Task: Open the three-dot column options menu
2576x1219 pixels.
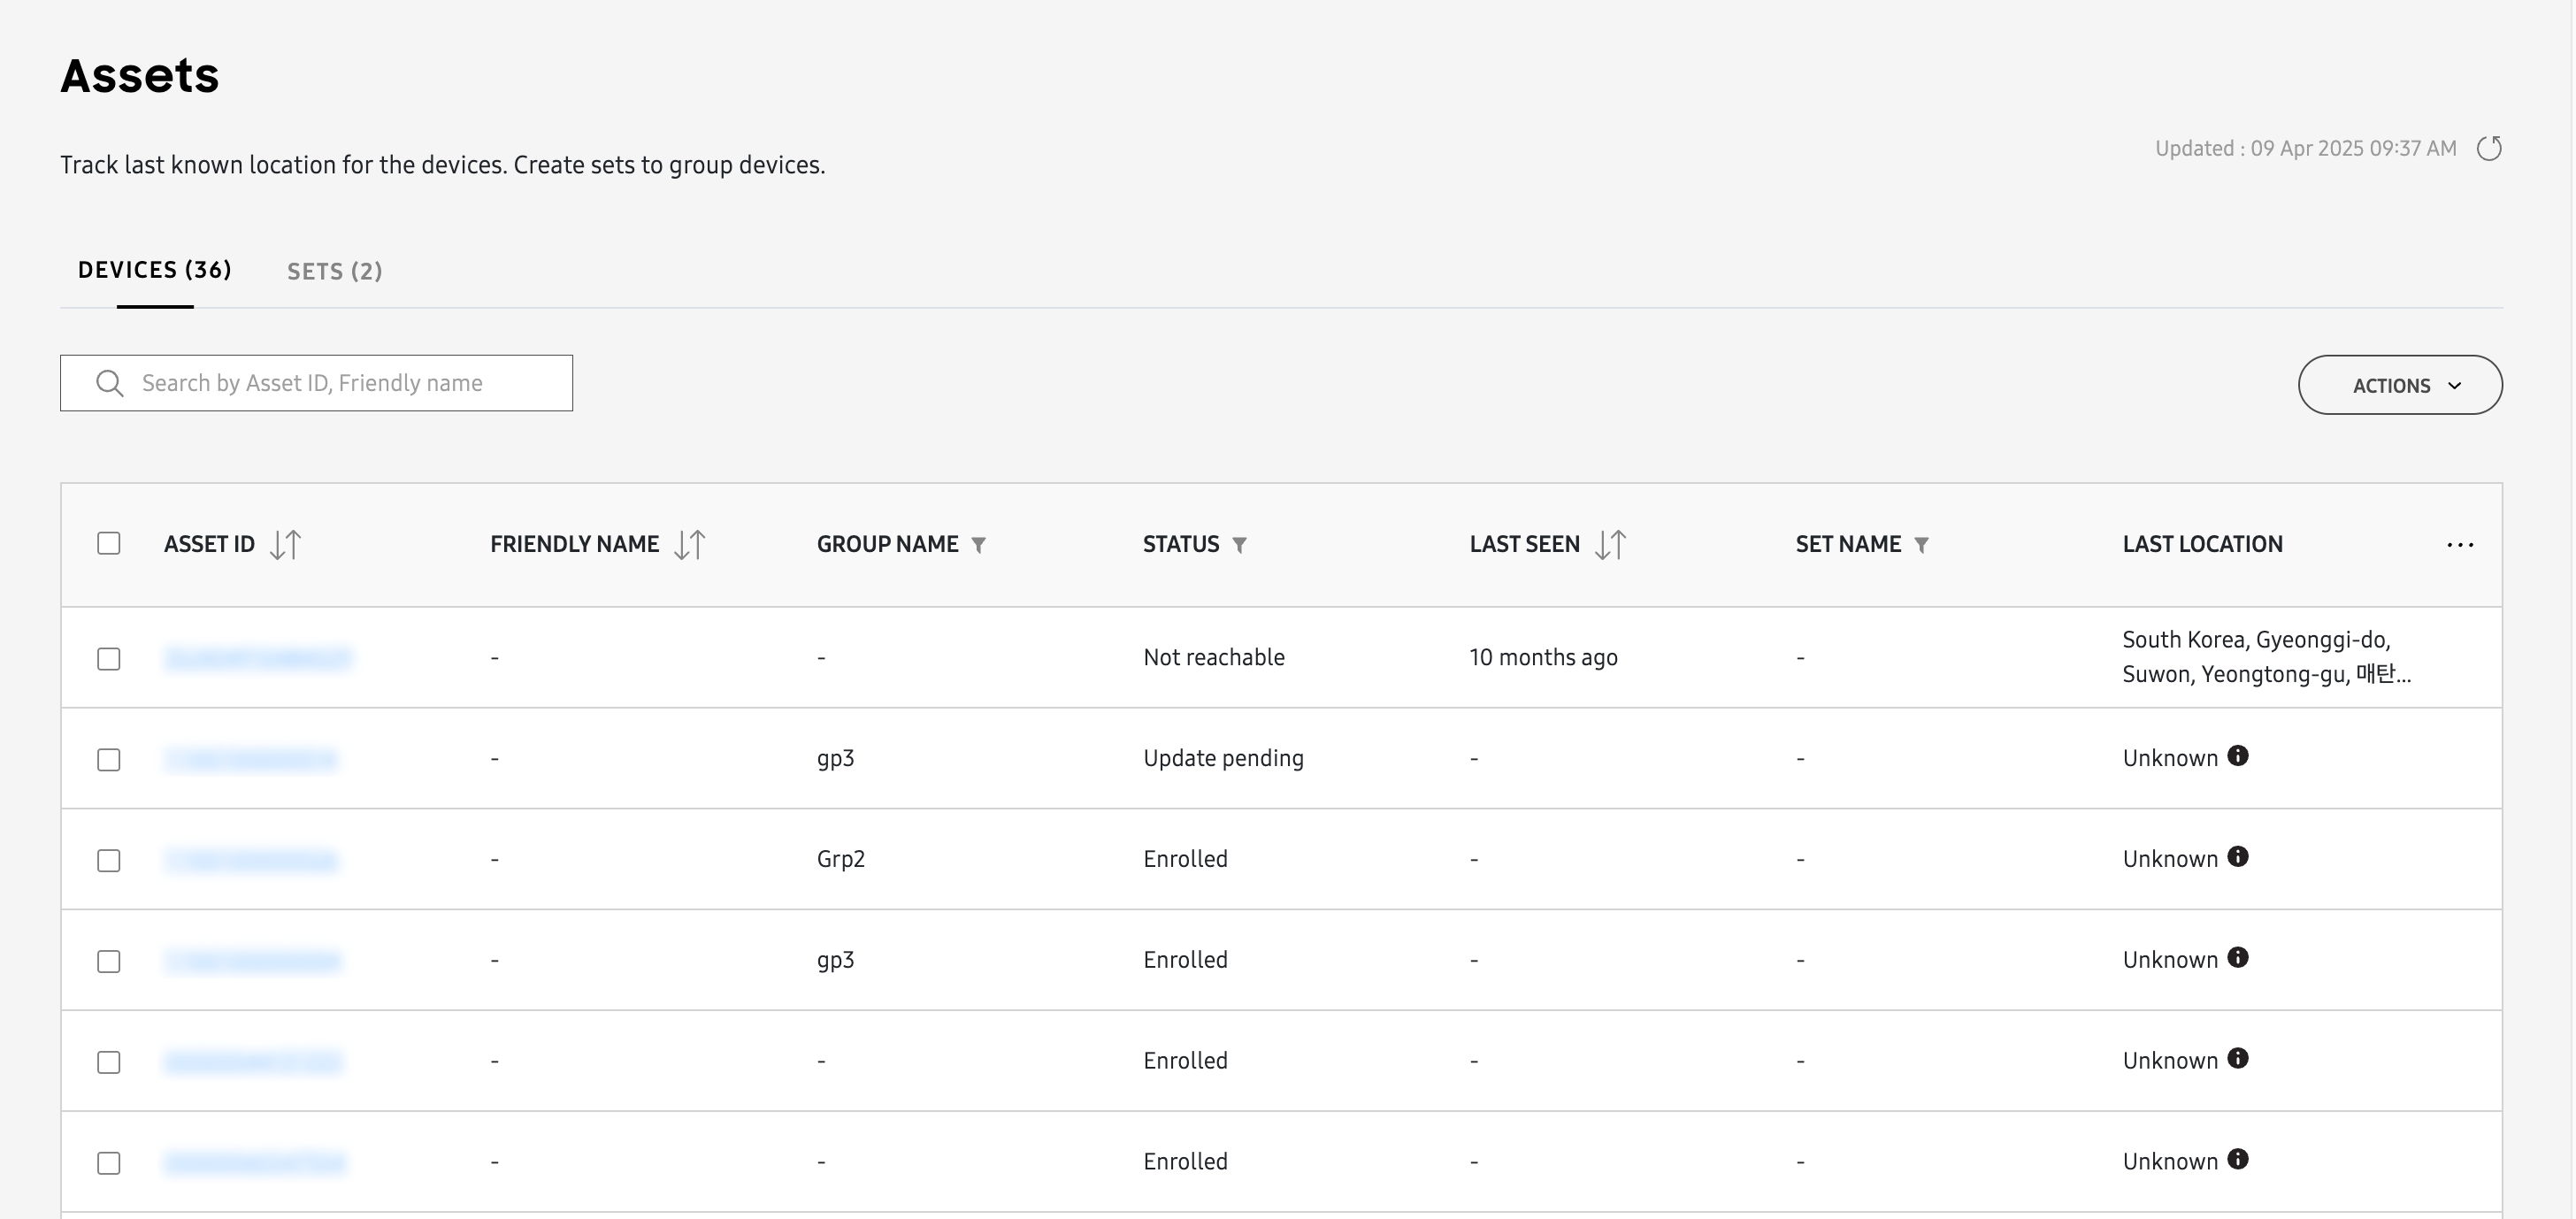Action: (x=2460, y=545)
